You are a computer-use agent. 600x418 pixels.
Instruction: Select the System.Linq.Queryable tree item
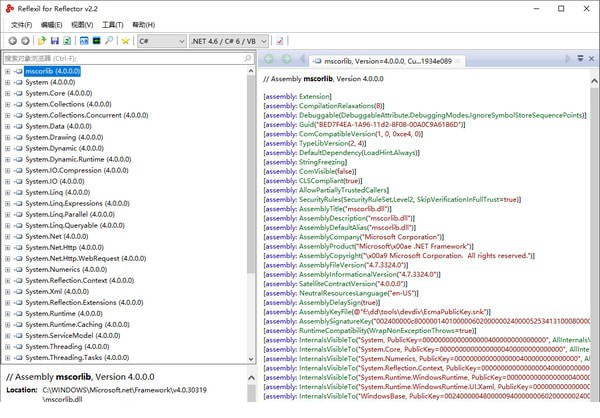pyautogui.click(x=75, y=225)
